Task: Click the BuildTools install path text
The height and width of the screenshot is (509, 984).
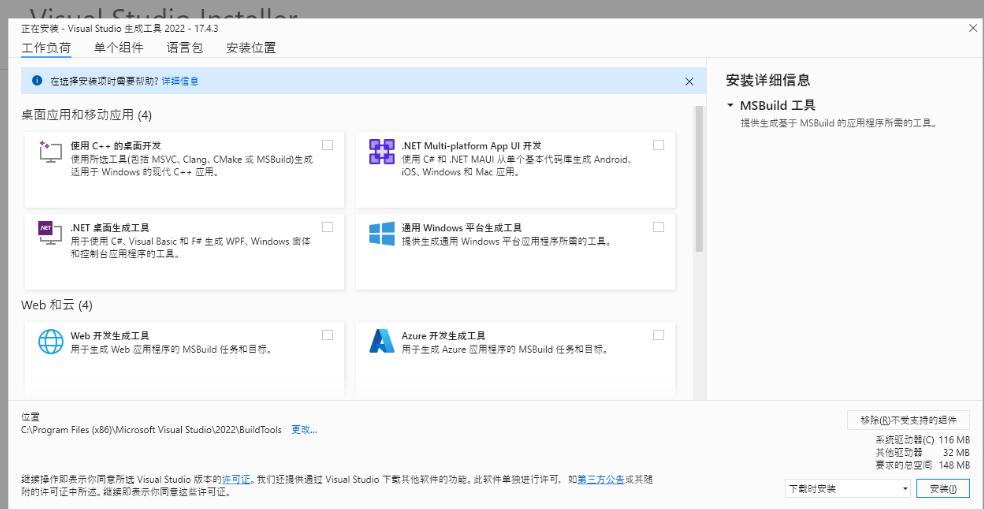Action: click(x=151, y=430)
